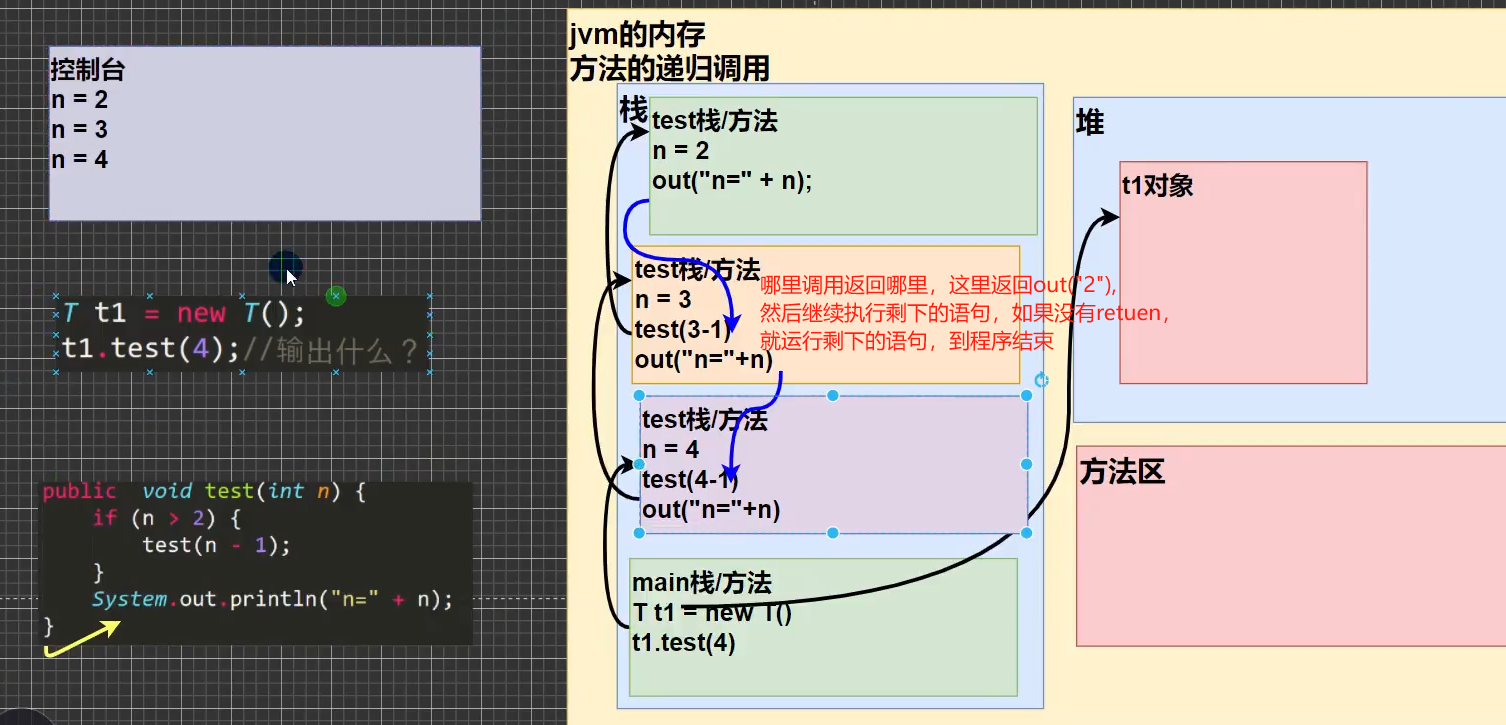Select the bottom-left corner handle of n = 4 frame
The height and width of the screenshot is (725, 1506).
coord(640,533)
